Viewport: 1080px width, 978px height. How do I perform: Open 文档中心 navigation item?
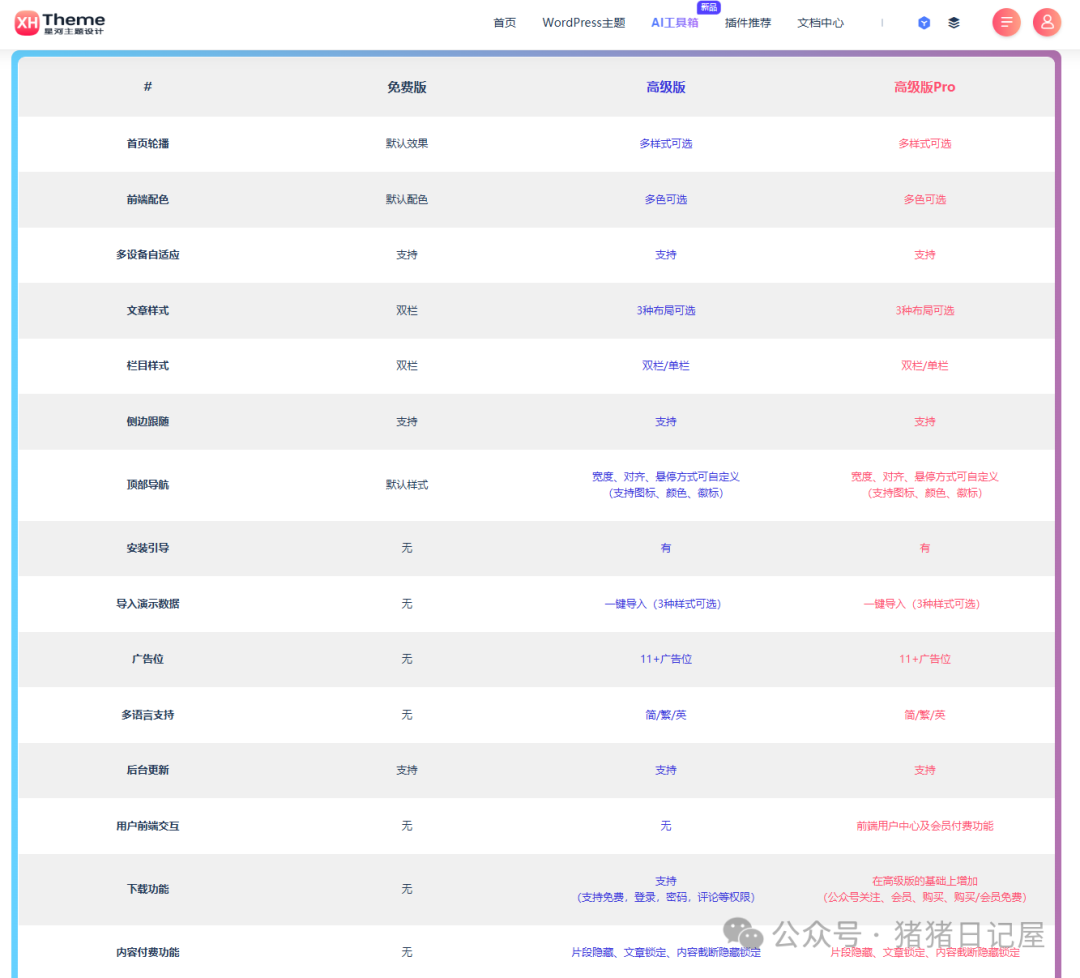(x=820, y=23)
